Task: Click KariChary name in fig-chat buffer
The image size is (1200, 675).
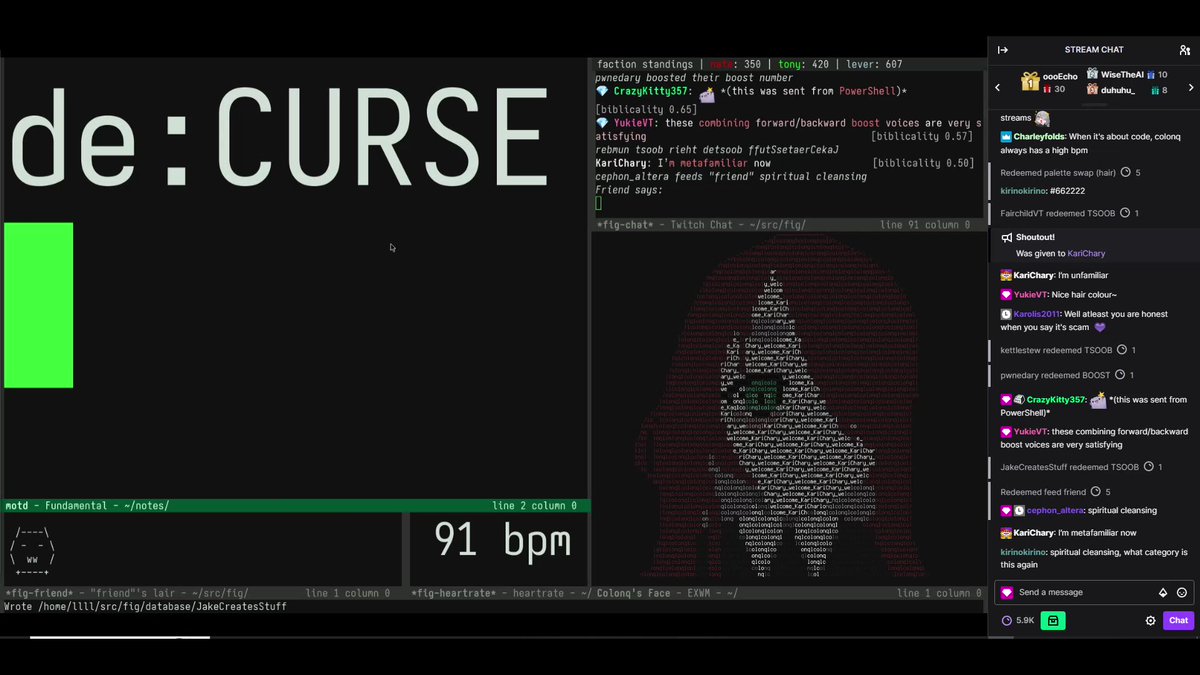Action: (x=620, y=163)
